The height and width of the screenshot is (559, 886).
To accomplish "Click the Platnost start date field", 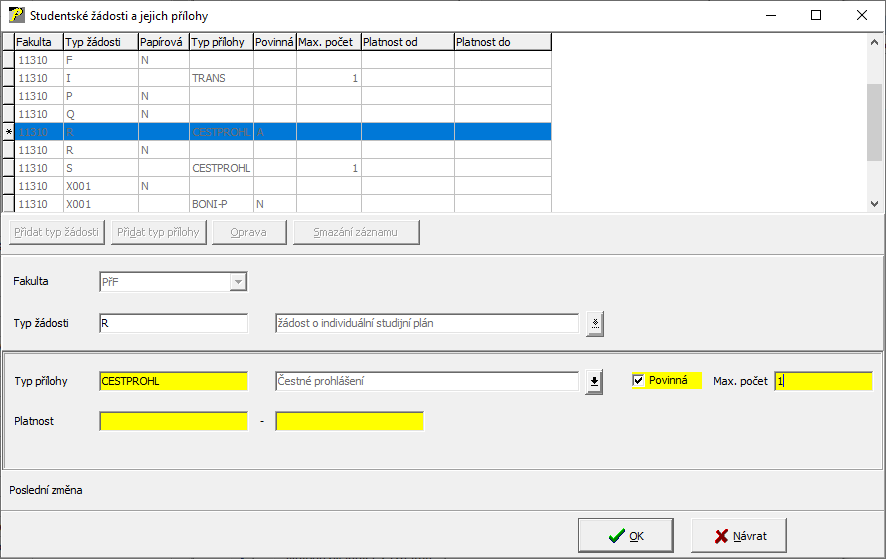I will click(173, 421).
